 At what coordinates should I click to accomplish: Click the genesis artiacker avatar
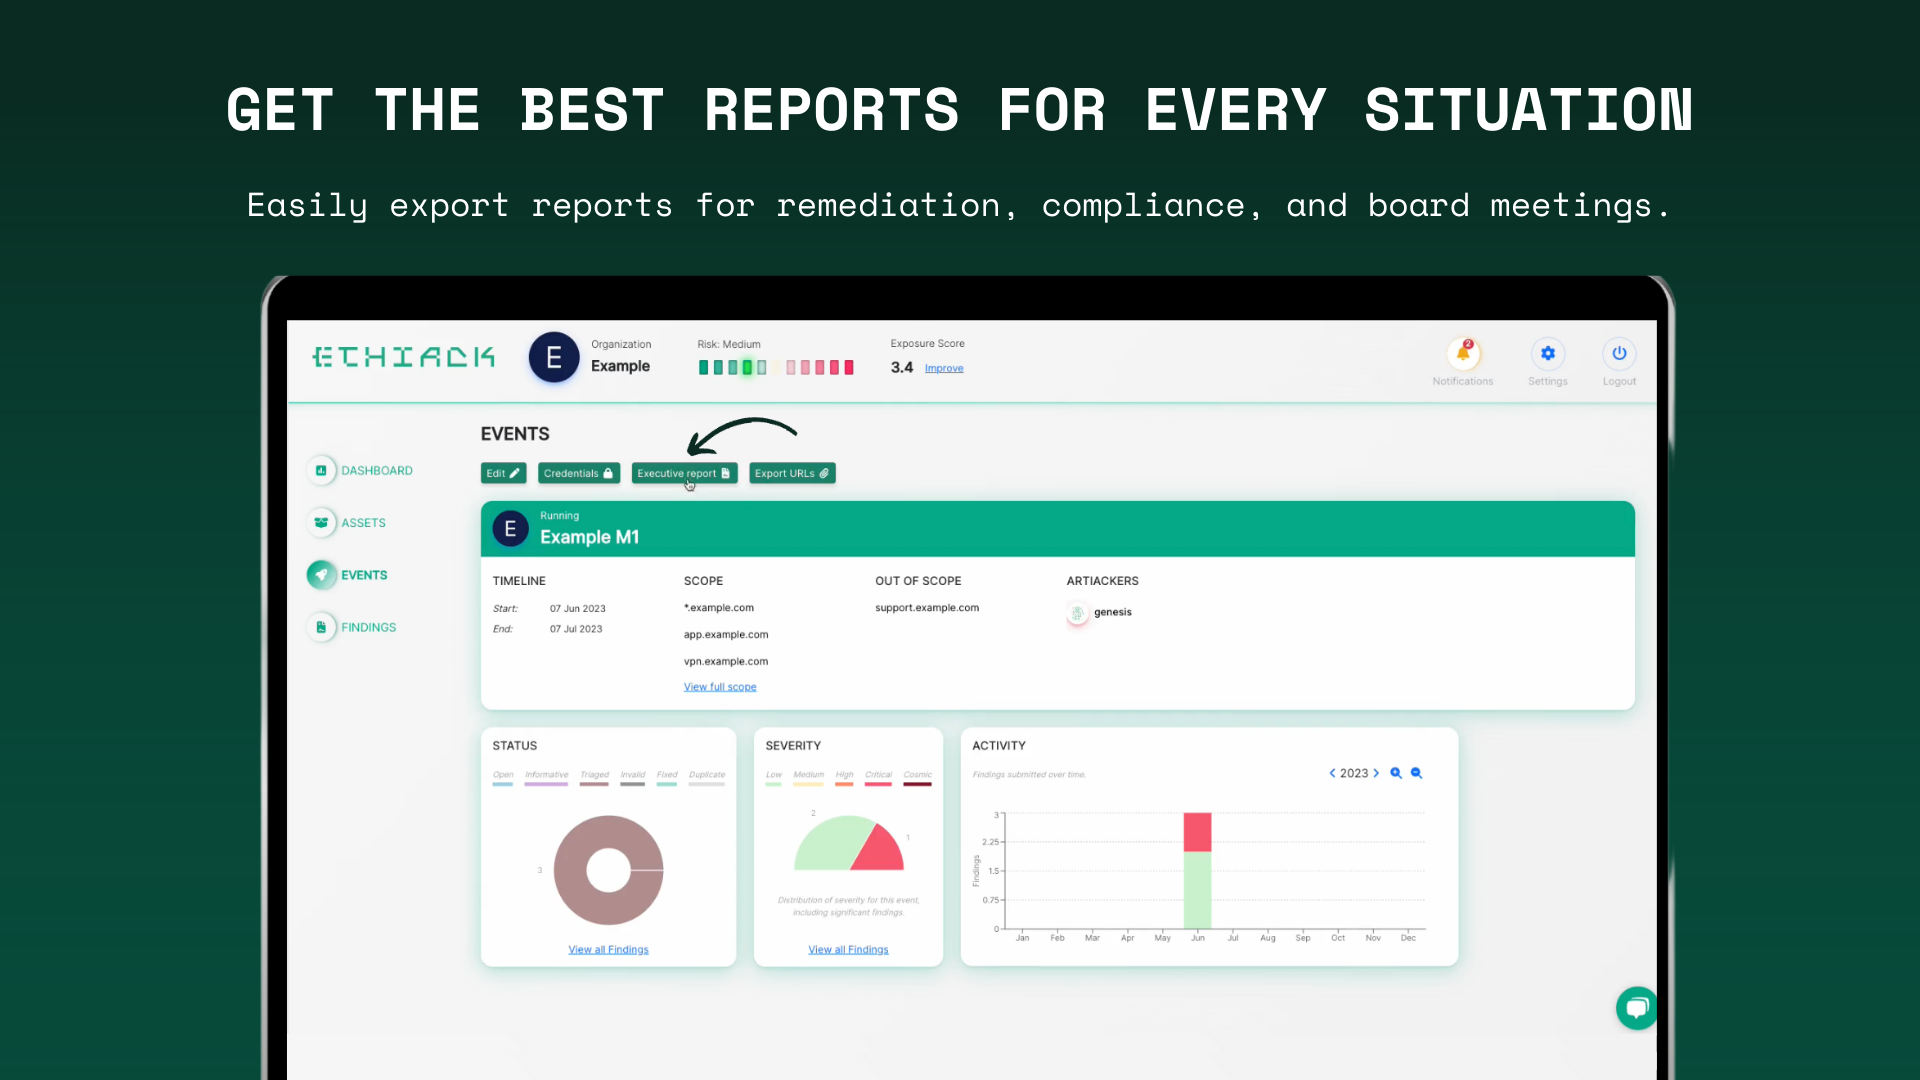click(x=1077, y=613)
